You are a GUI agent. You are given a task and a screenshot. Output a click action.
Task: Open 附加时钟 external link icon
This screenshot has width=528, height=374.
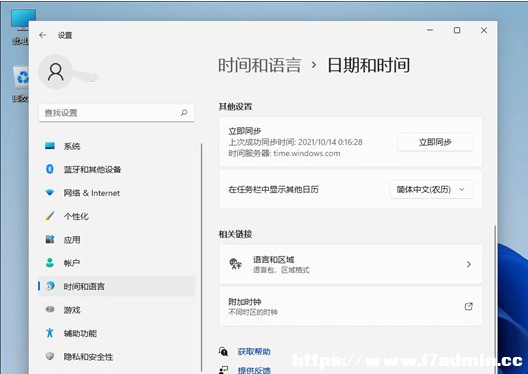[x=468, y=306]
